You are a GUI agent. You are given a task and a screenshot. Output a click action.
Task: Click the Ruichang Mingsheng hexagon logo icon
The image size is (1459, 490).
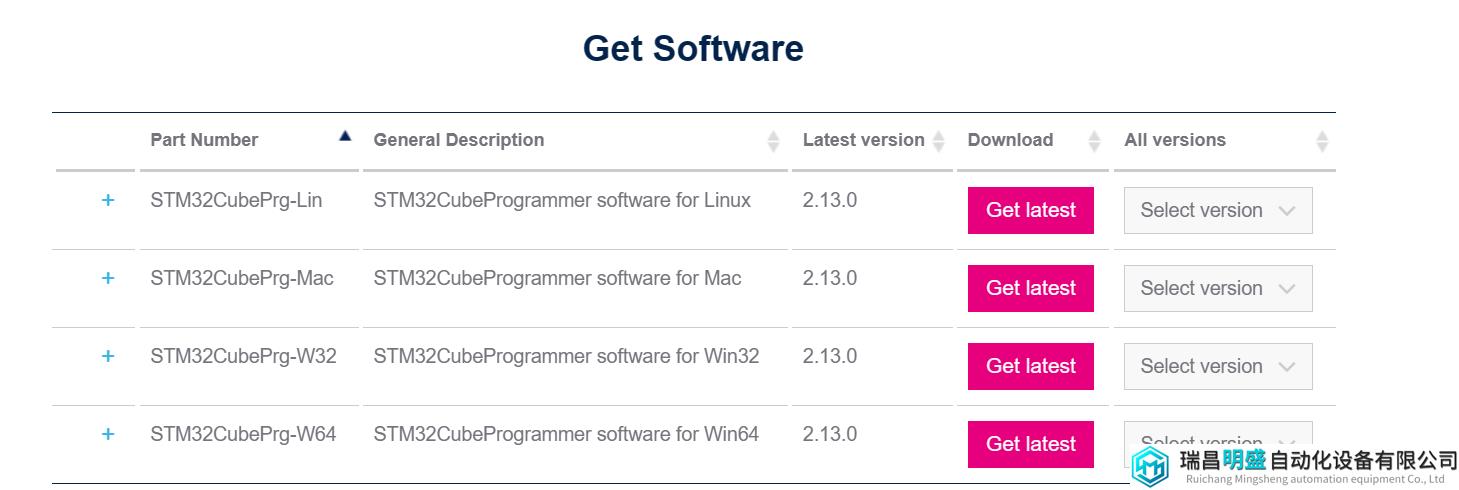[x=1150, y=466]
